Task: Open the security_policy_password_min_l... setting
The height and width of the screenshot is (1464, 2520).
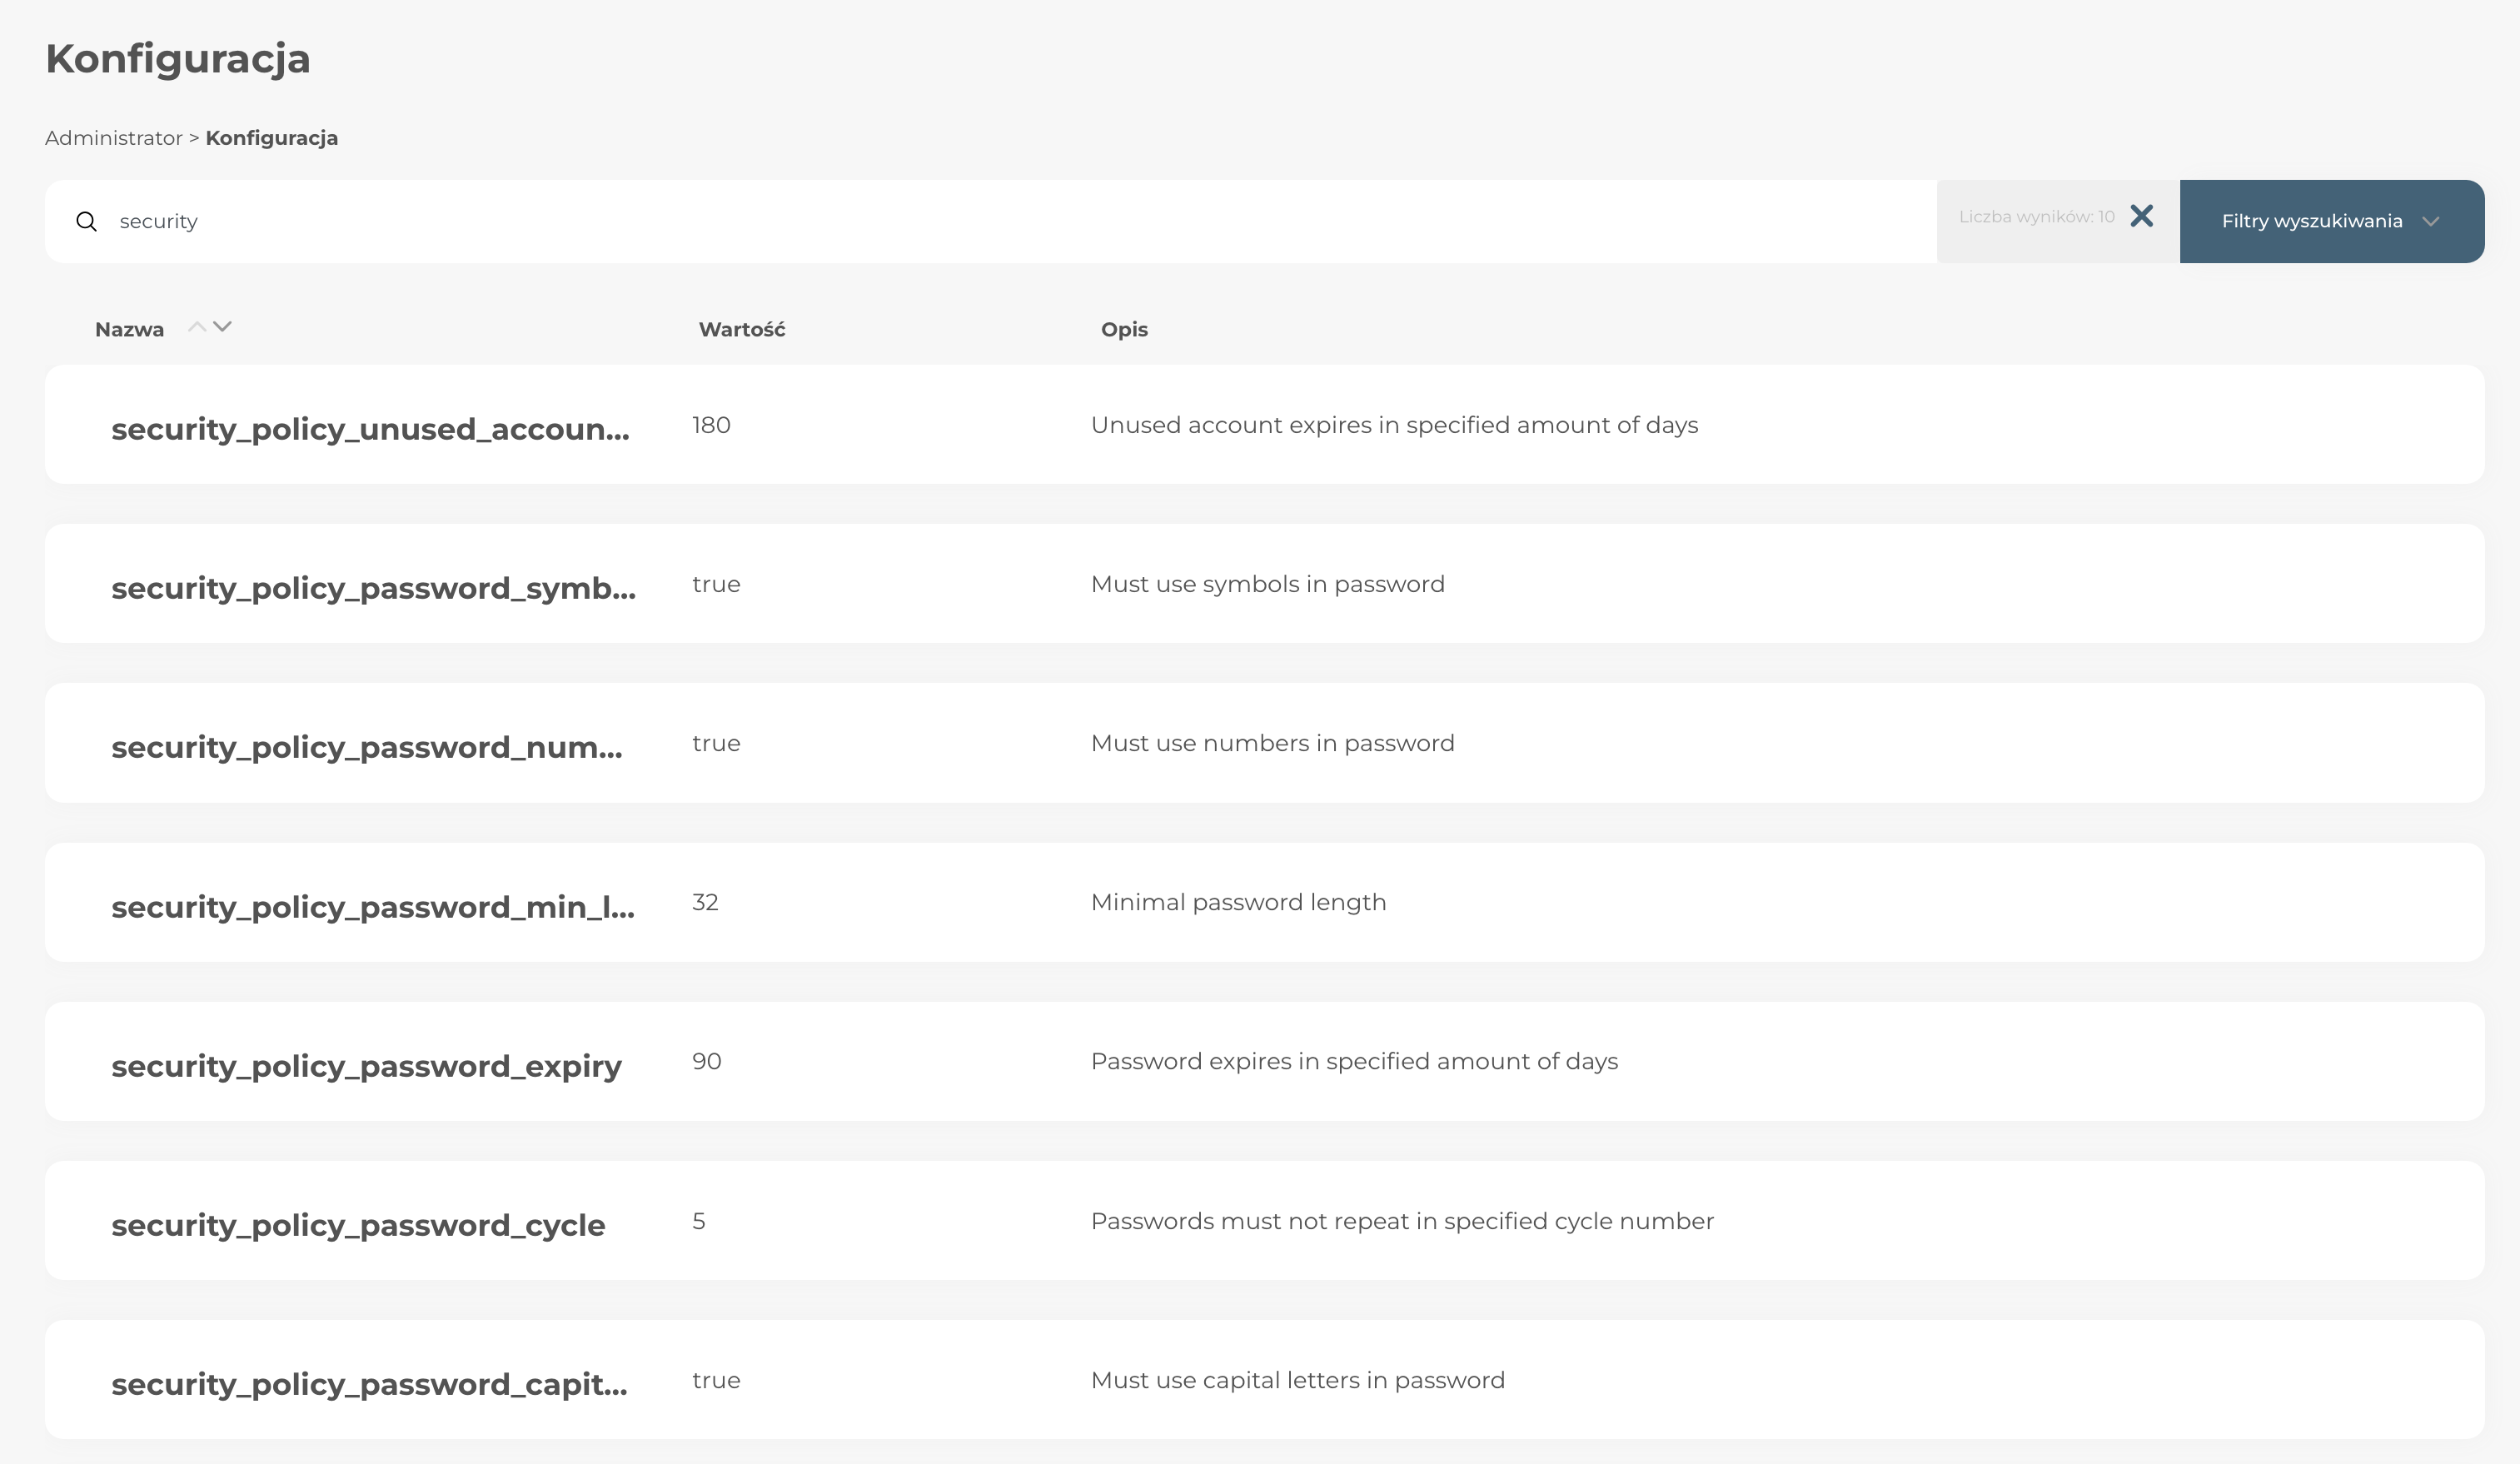Action: 372,906
